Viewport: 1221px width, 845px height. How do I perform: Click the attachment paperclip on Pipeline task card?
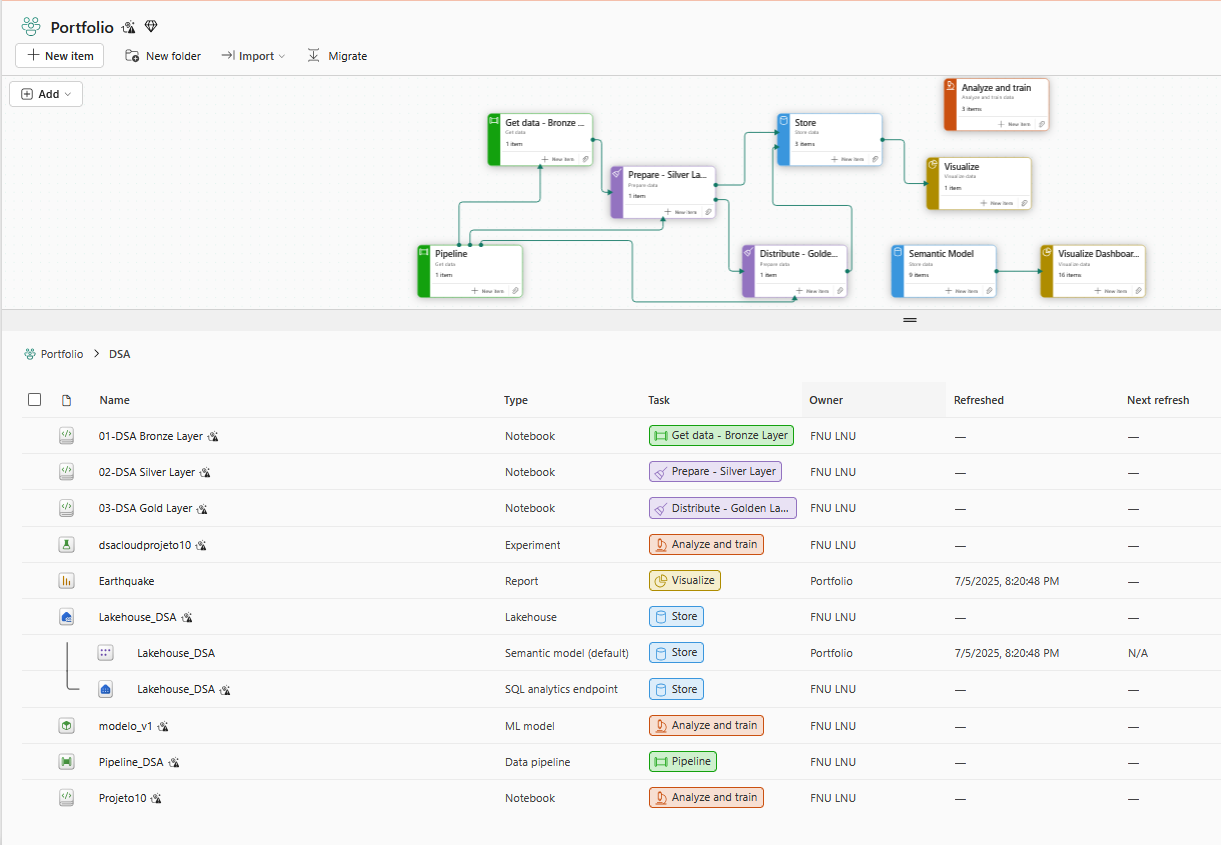point(515,291)
